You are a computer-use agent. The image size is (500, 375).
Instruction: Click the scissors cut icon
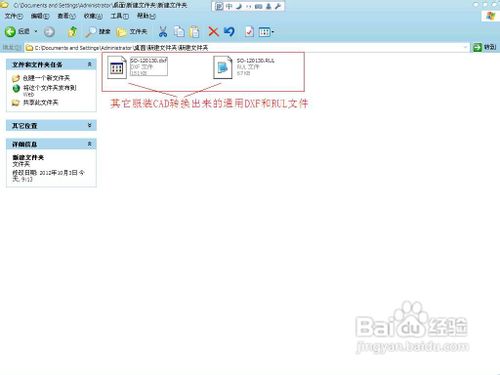click(x=163, y=32)
